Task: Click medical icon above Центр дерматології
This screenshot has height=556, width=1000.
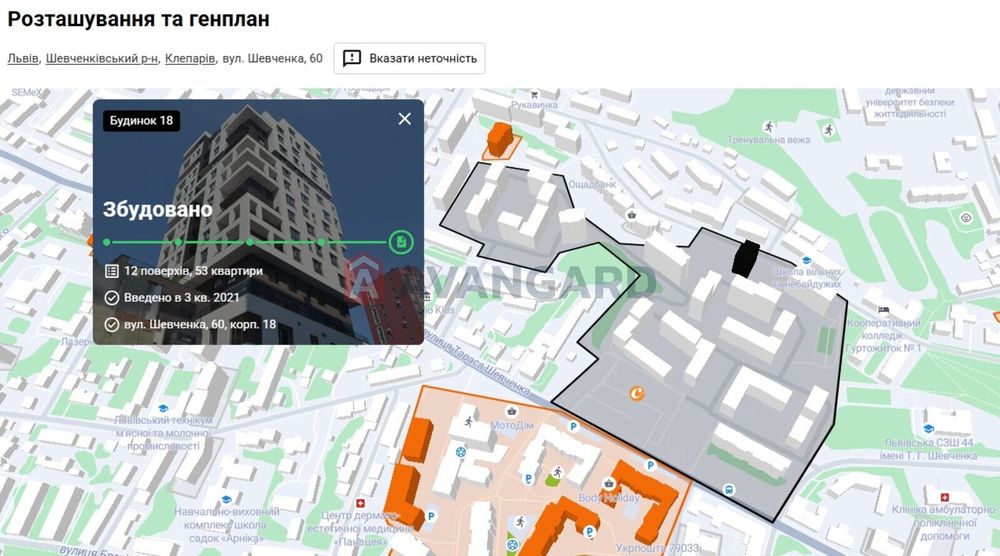Action: pos(360,502)
